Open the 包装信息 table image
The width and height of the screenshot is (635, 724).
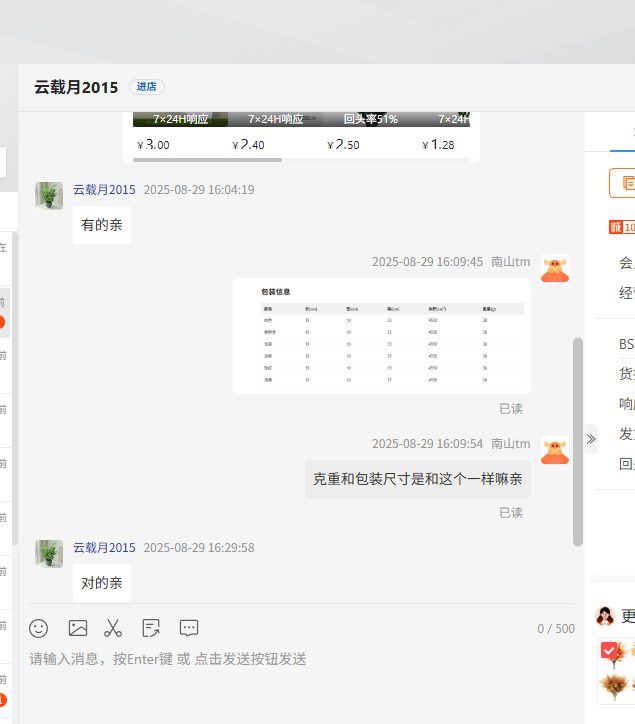[381, 336]
